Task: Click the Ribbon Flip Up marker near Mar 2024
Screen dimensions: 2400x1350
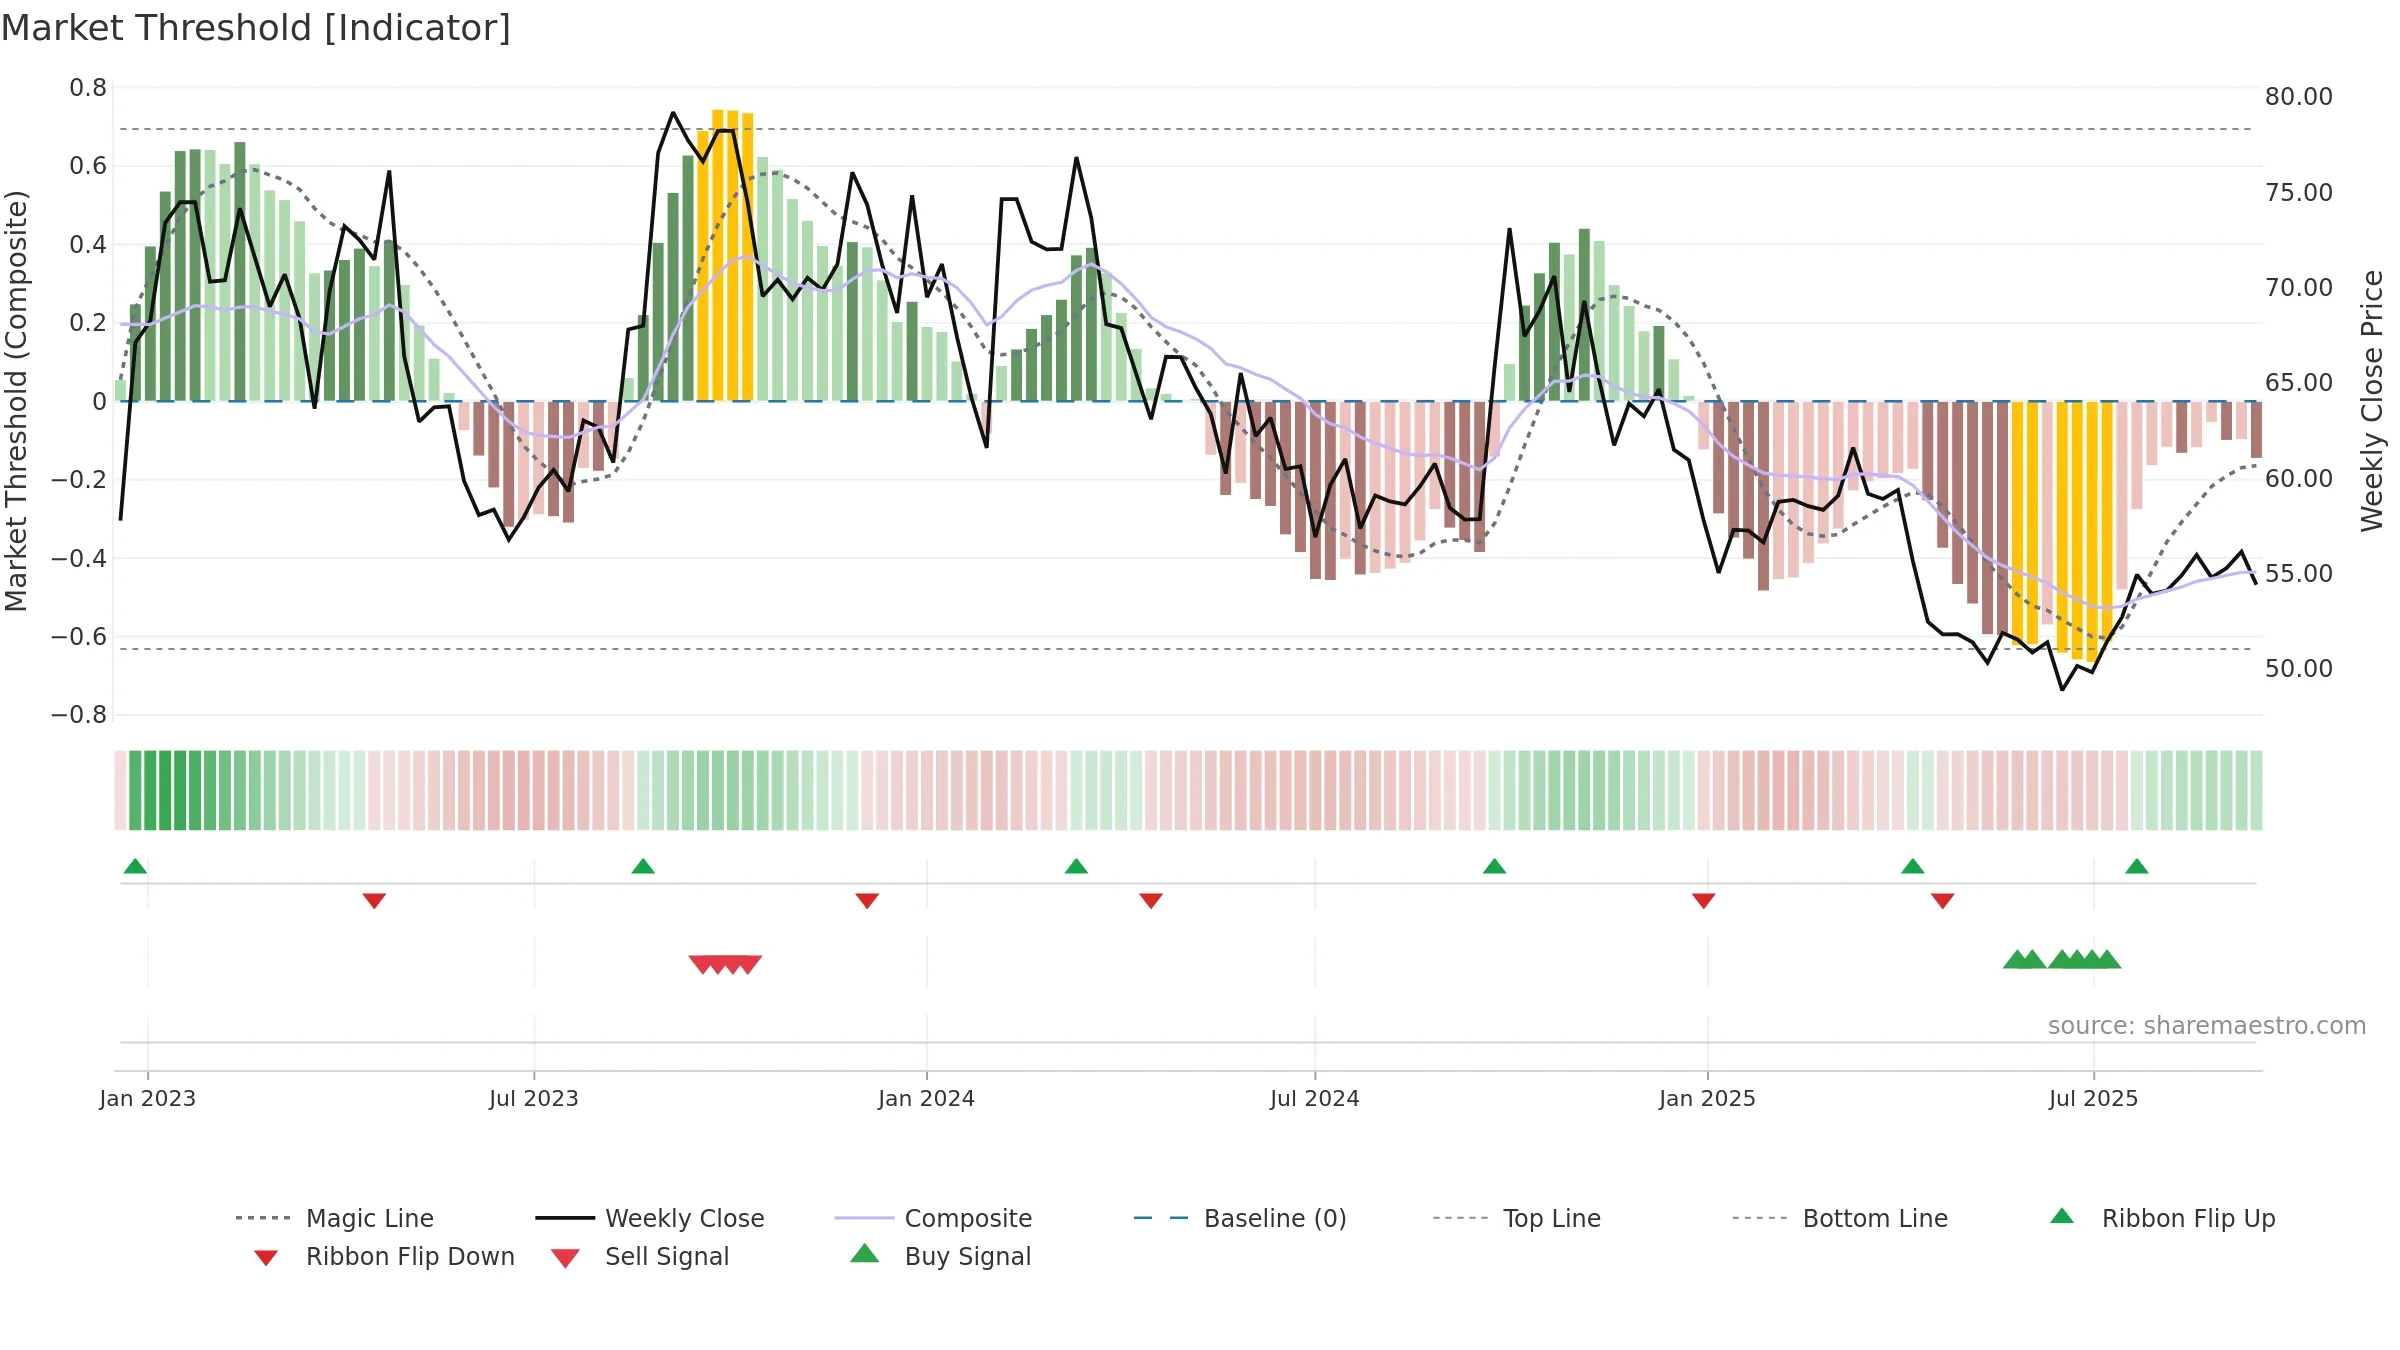Action: coord(1076,866)
